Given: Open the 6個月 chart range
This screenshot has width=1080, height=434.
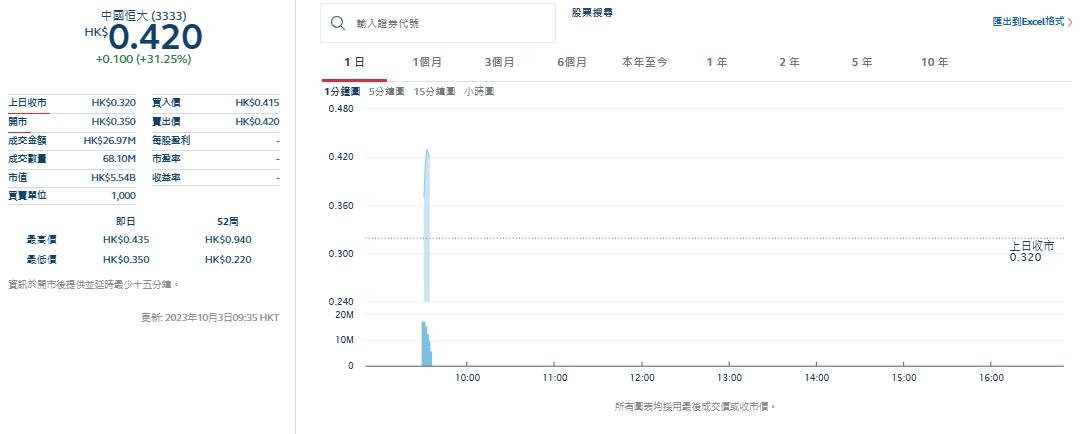Looking at the screenshot, I should [x=572, y=62].
